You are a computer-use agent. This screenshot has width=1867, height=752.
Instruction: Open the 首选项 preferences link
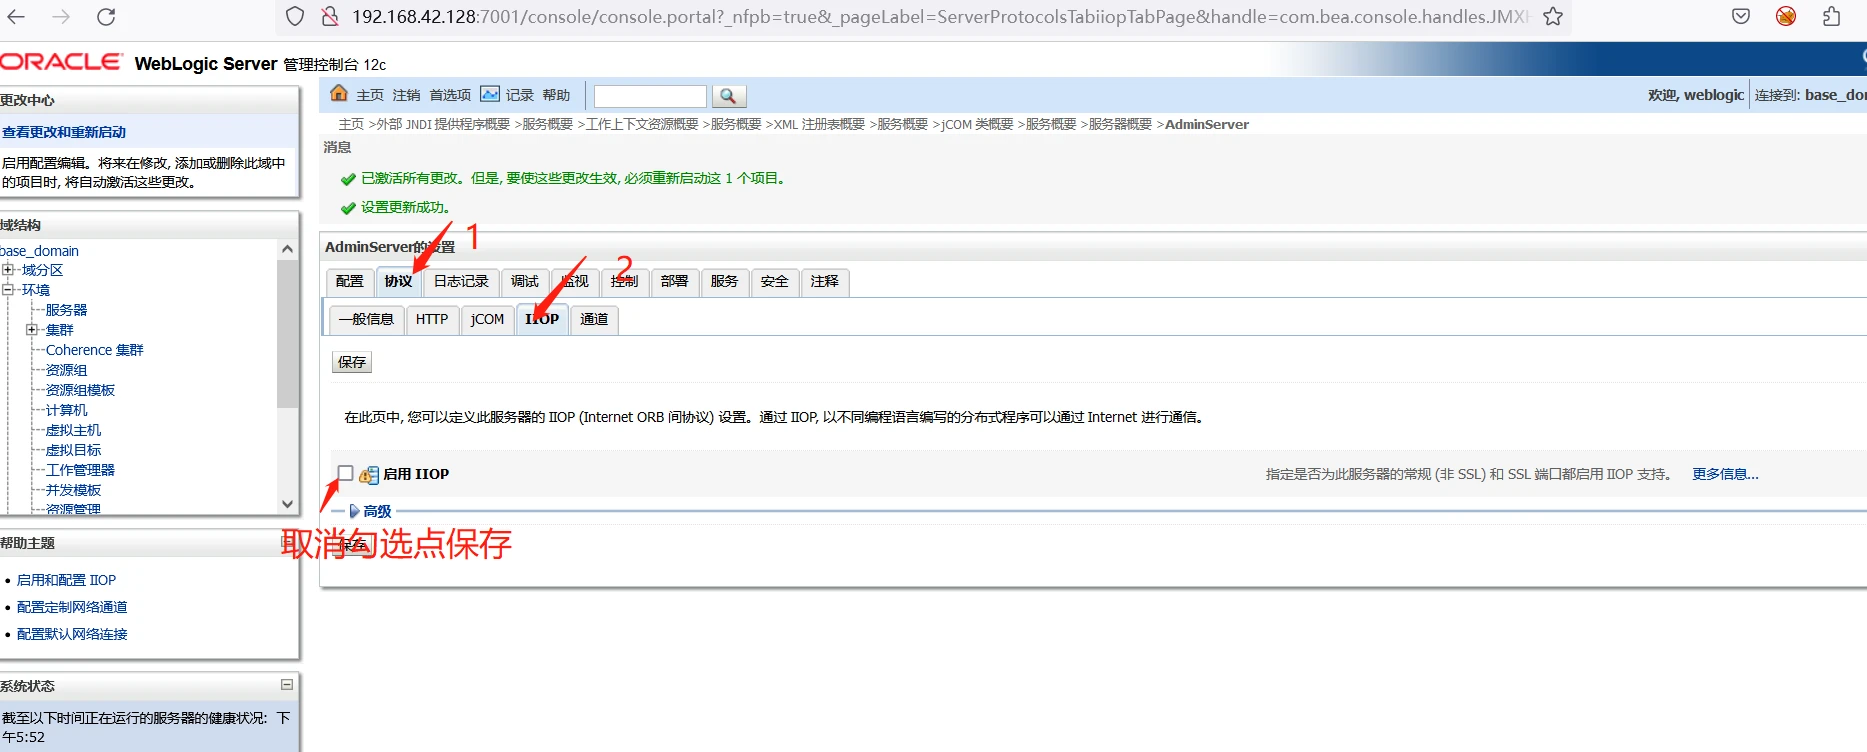[450, 95]
